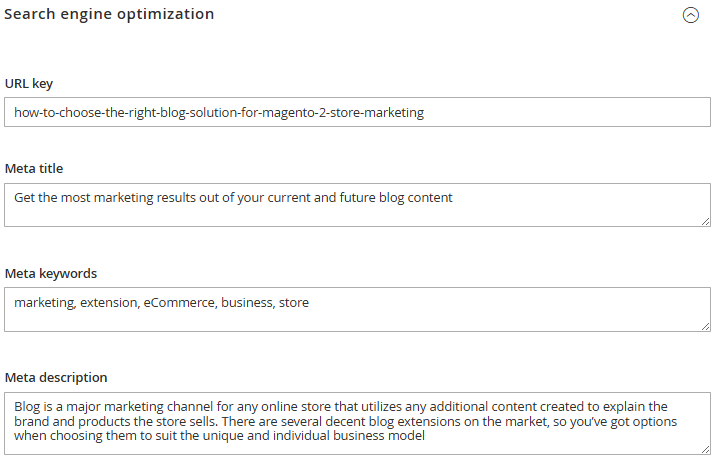This screenshot has height=469, width=722.
Task: Grab the Meta title resize handle
Action: (705, 221)
